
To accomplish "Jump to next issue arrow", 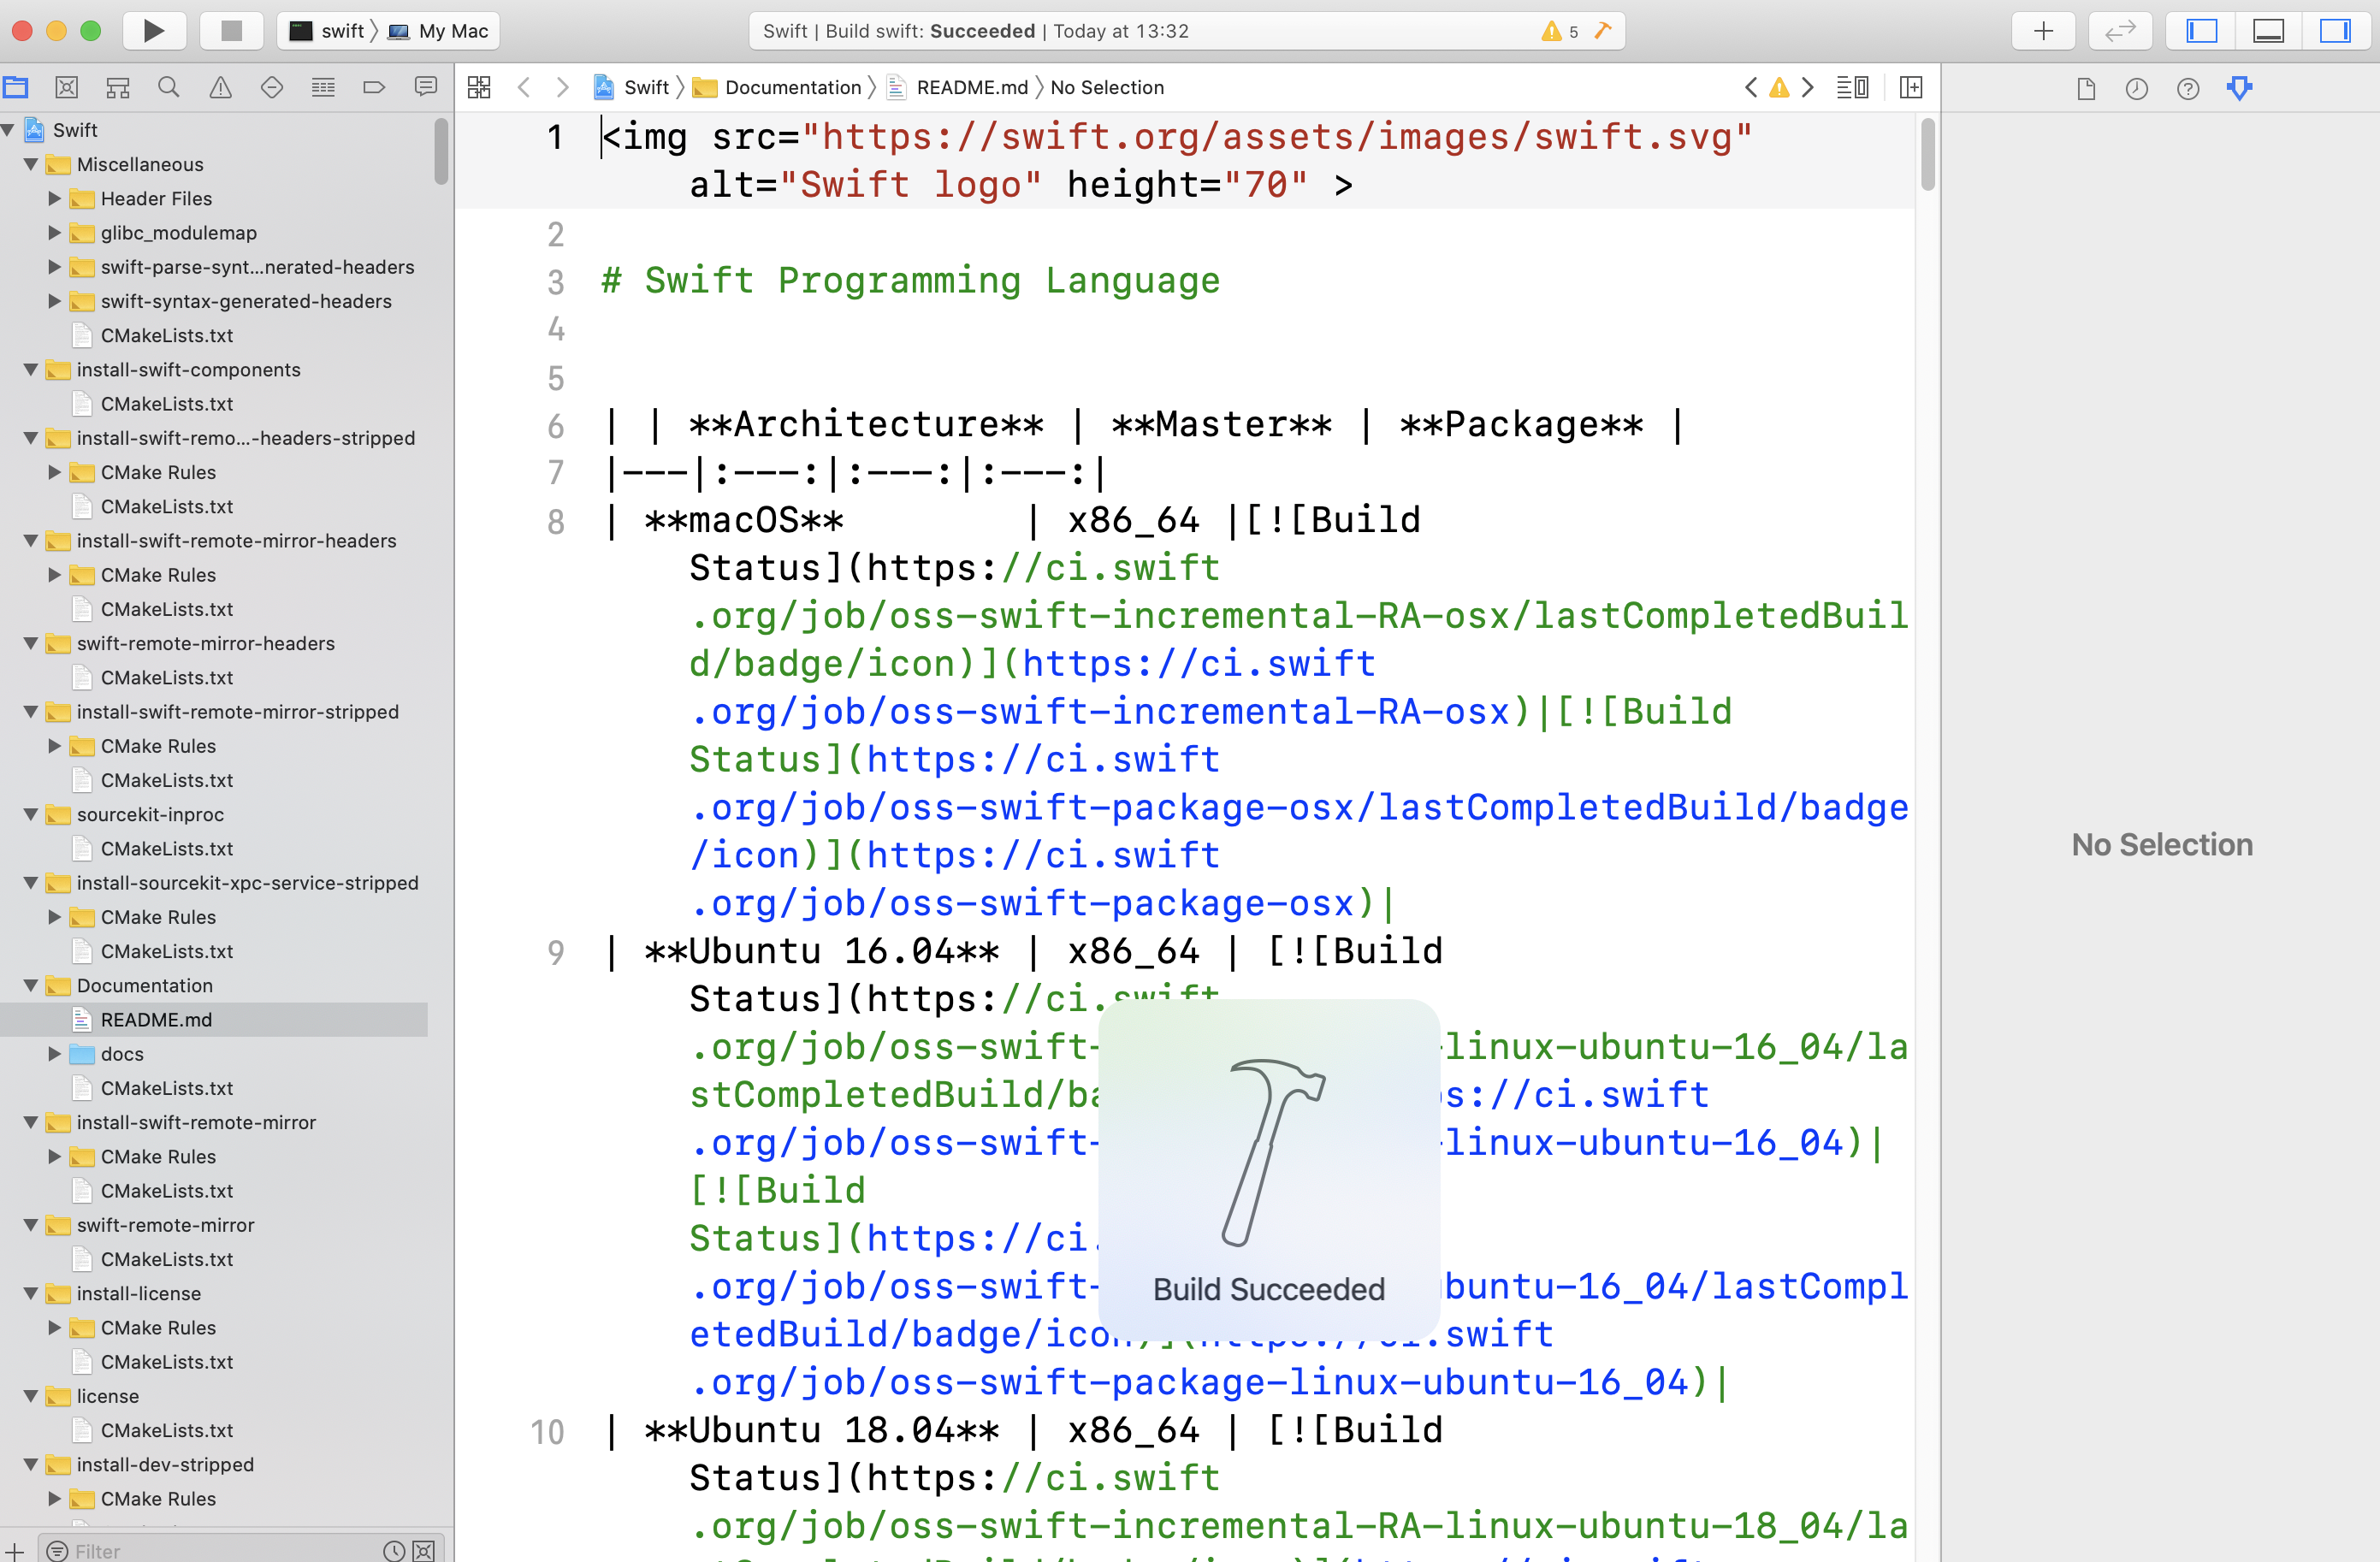I will pos(1807,88).
